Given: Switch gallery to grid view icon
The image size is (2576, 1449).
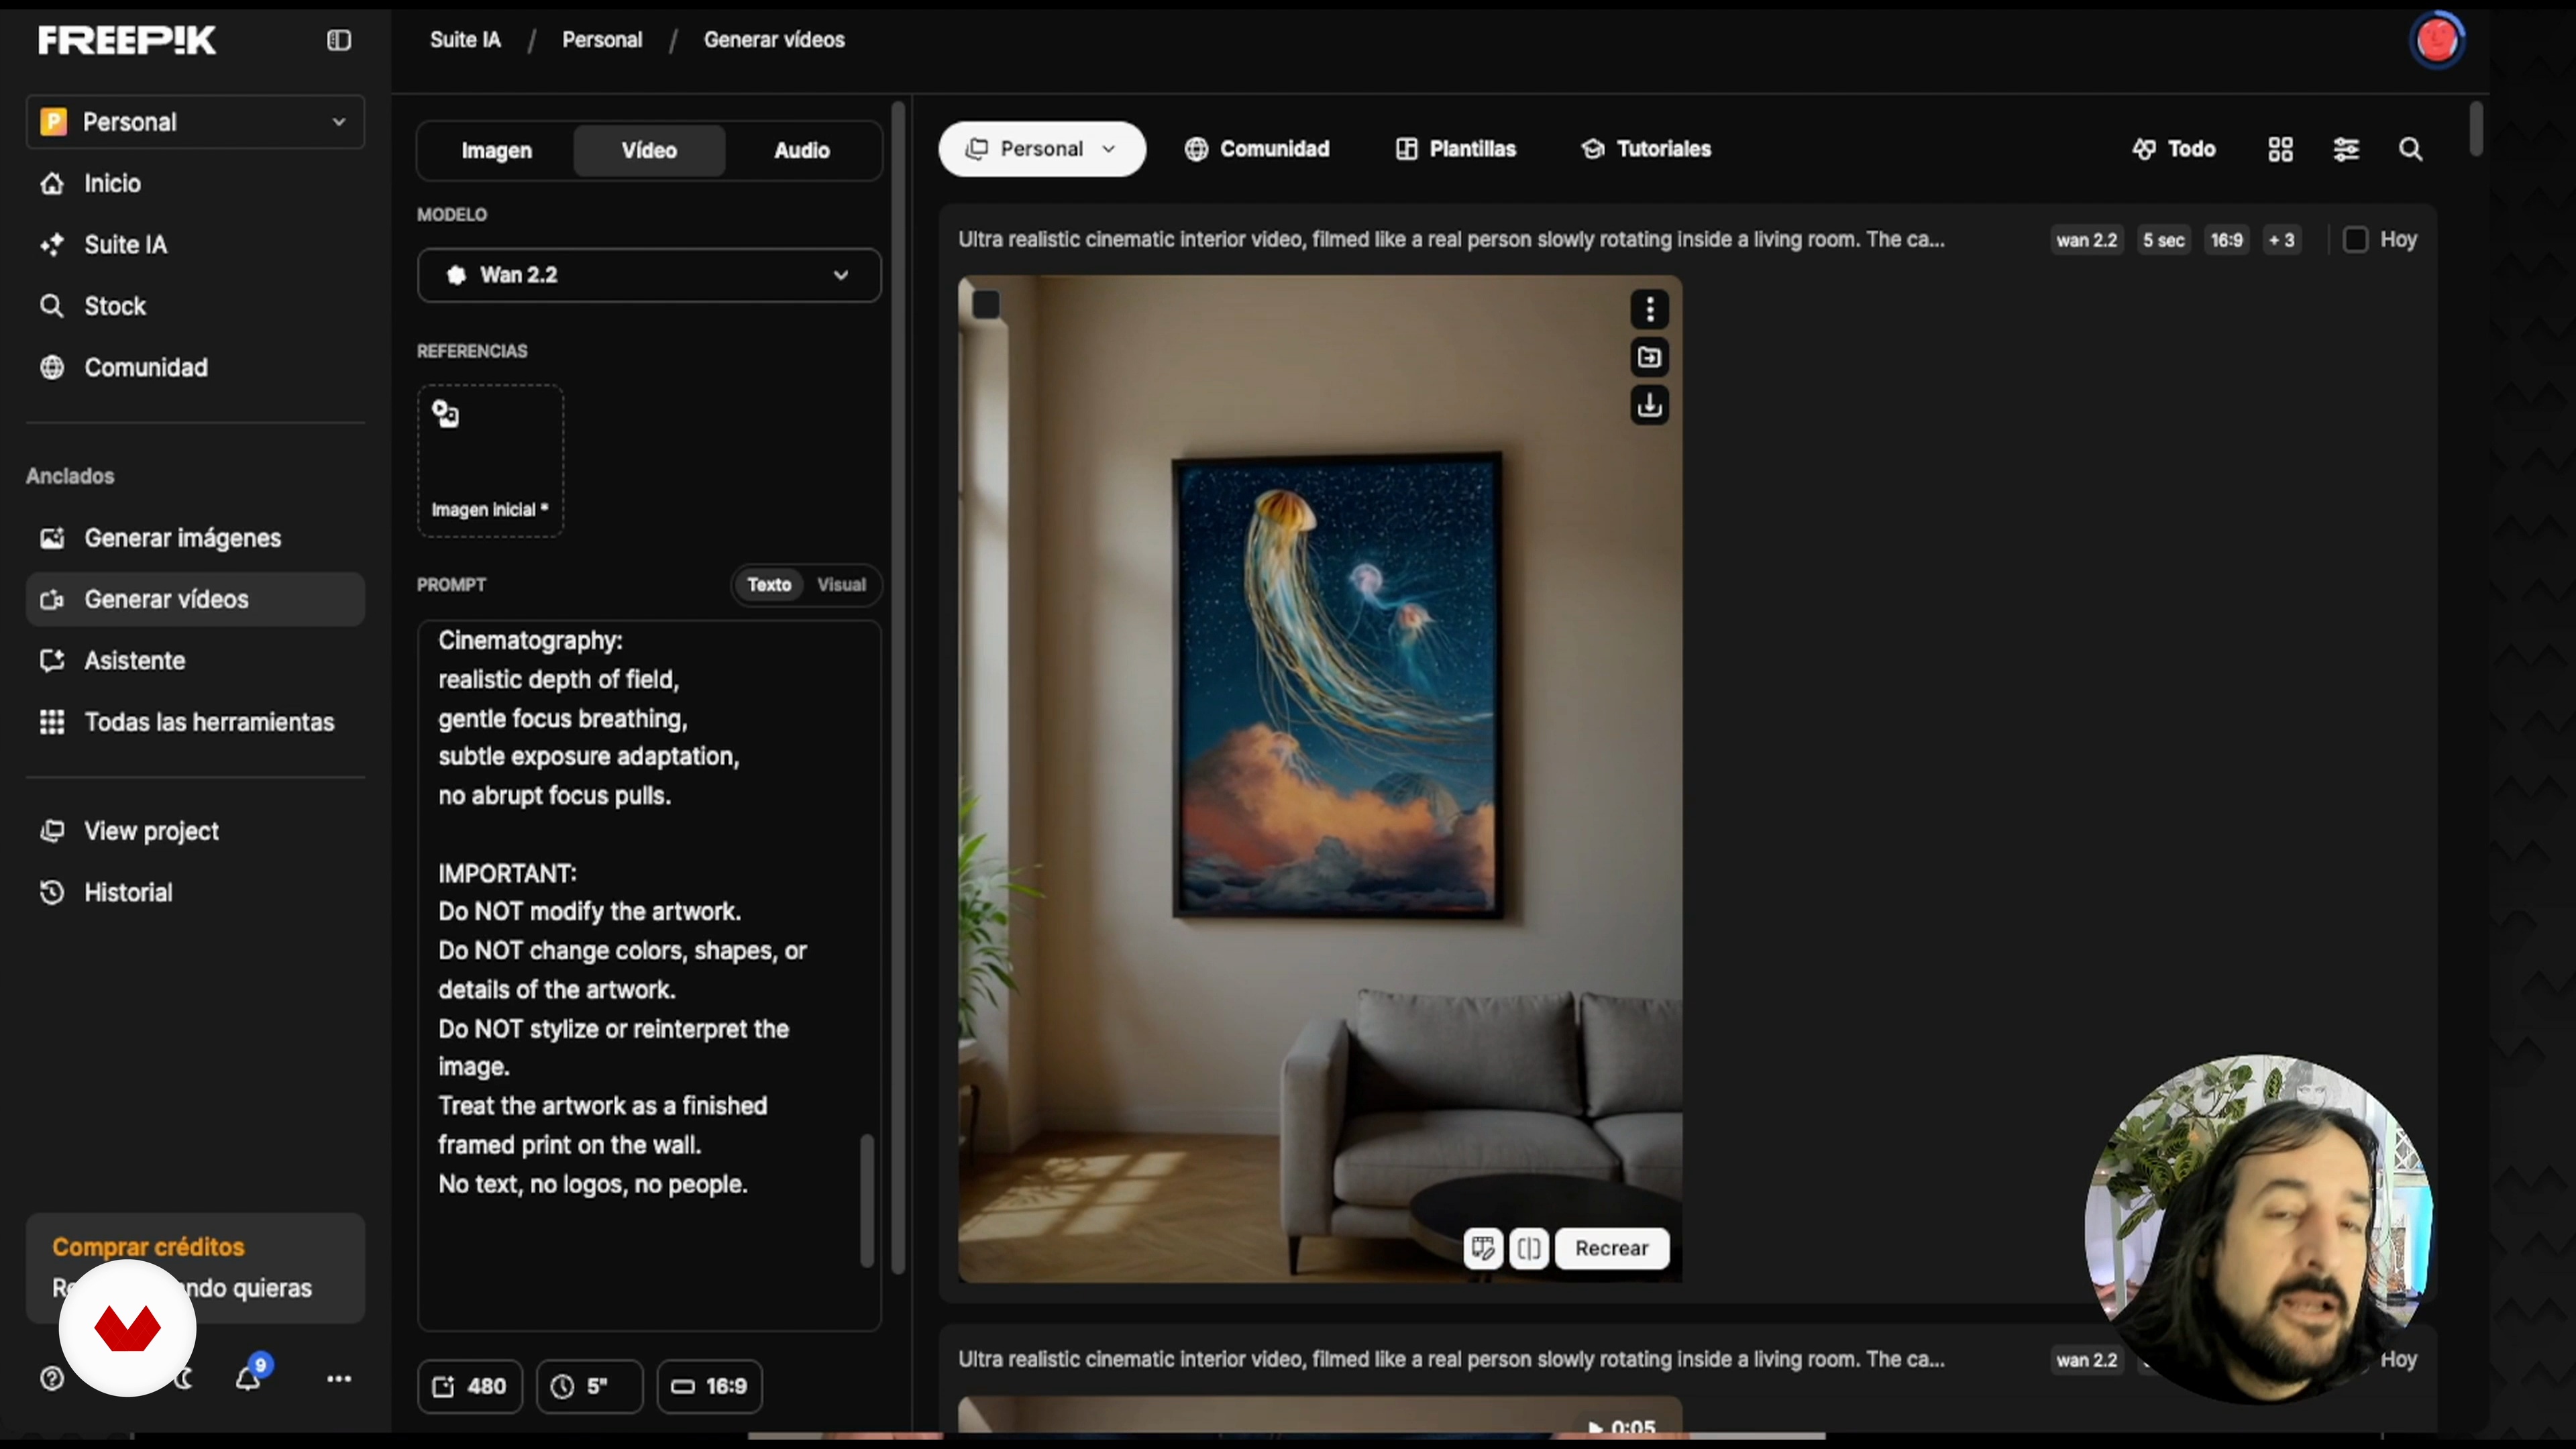Looking at the screenshot, I should [x=2280, y=149].
